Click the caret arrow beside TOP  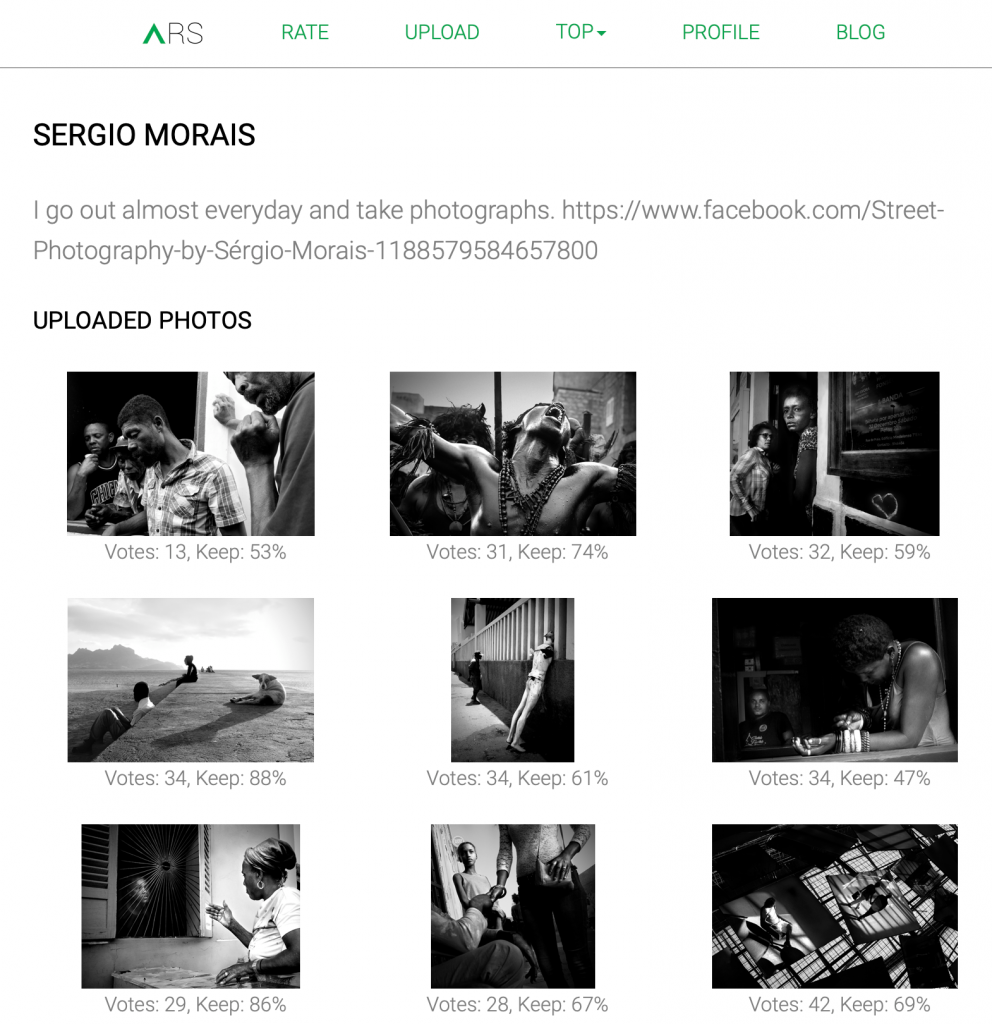point(601,33)
